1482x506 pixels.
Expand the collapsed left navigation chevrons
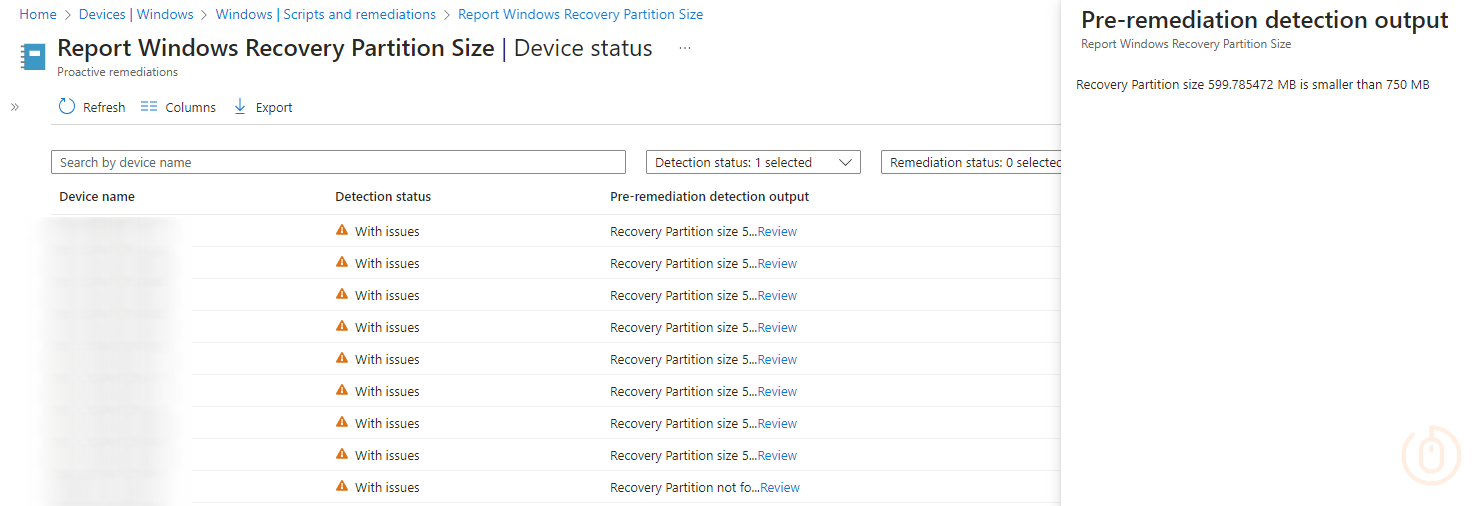15,107
